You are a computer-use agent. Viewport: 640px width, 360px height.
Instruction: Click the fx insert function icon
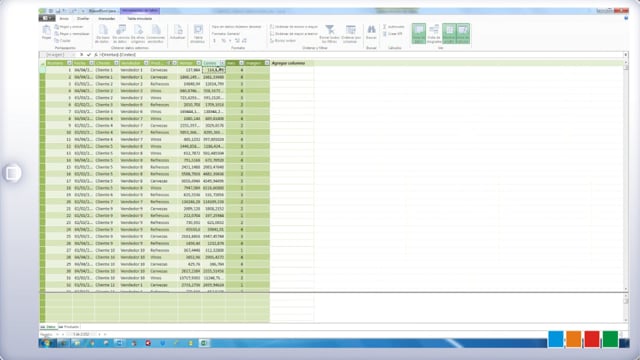(x=96, y=55)
